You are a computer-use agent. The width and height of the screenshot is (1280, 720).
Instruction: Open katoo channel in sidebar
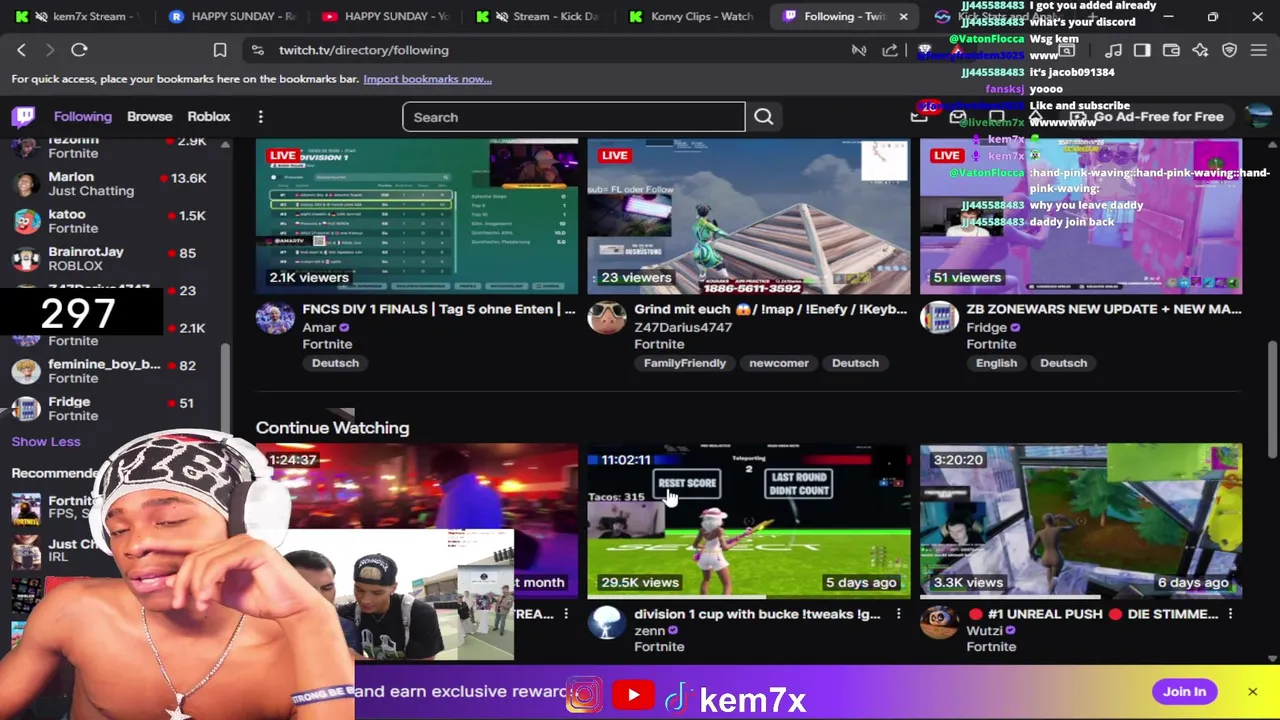point(111,221)
